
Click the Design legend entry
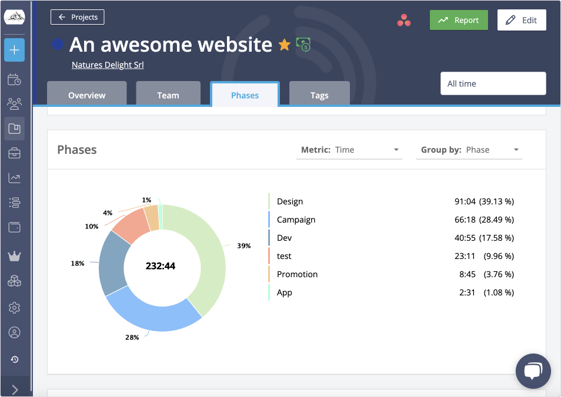pos(290,201)
